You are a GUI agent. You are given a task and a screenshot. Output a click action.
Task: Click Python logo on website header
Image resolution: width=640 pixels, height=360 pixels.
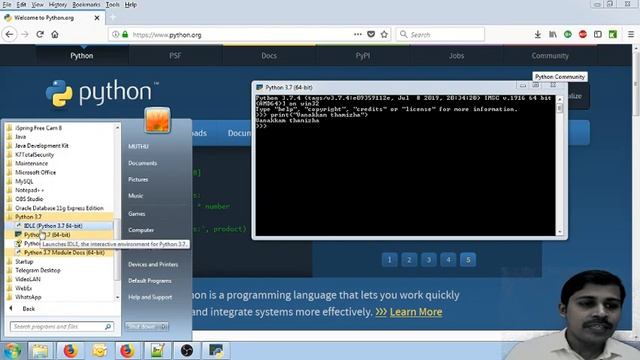[x=102, y=93]
